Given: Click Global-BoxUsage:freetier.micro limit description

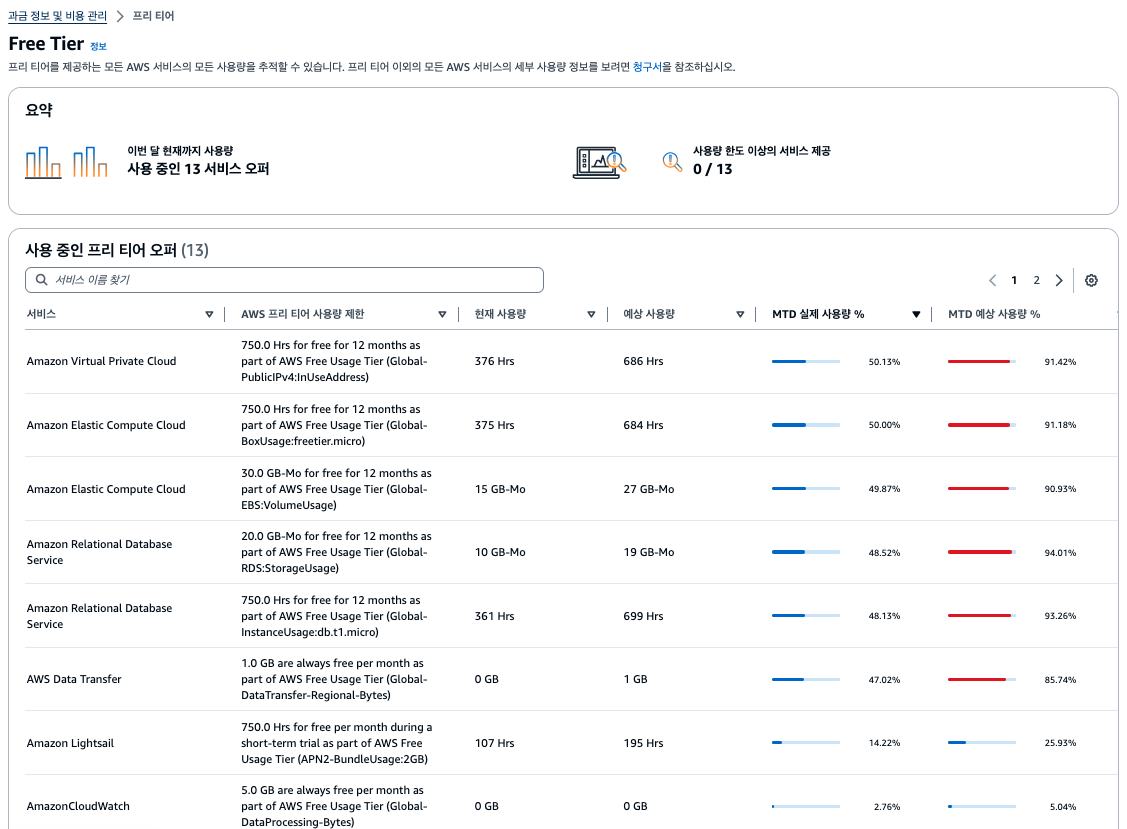Looking at the screenshot, I should (334, 425).
